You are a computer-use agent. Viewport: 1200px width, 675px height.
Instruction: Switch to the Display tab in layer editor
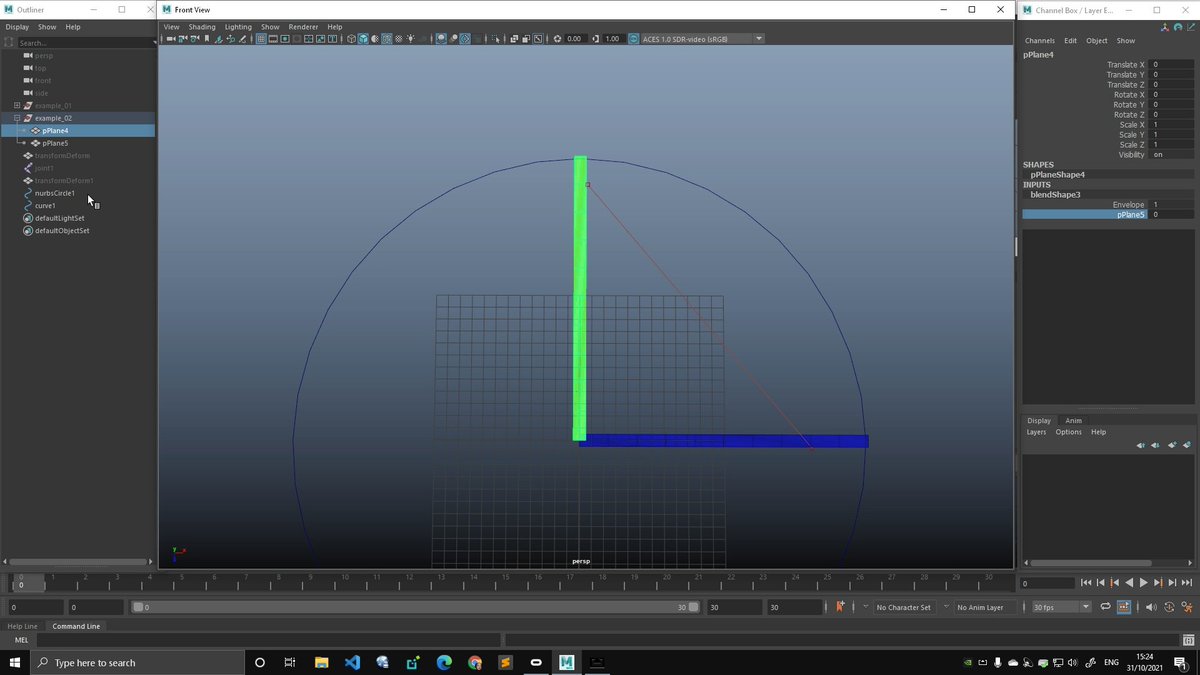click(x=1039, y=421)
